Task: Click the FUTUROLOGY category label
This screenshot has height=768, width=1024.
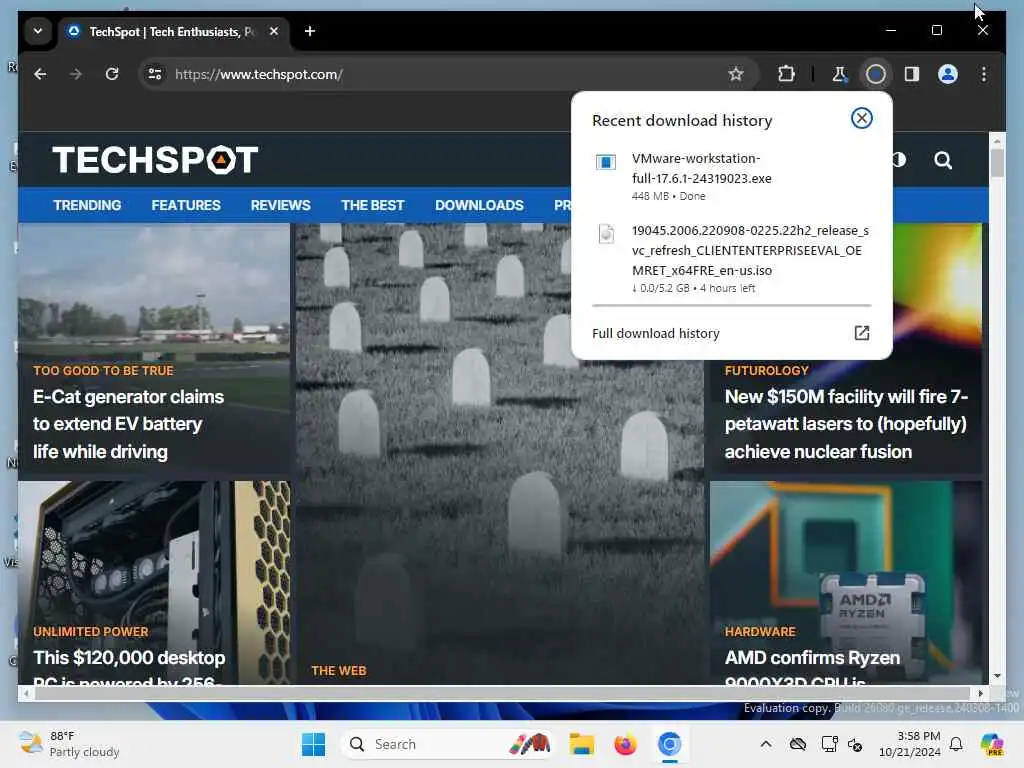Action: tap(767, 370)
